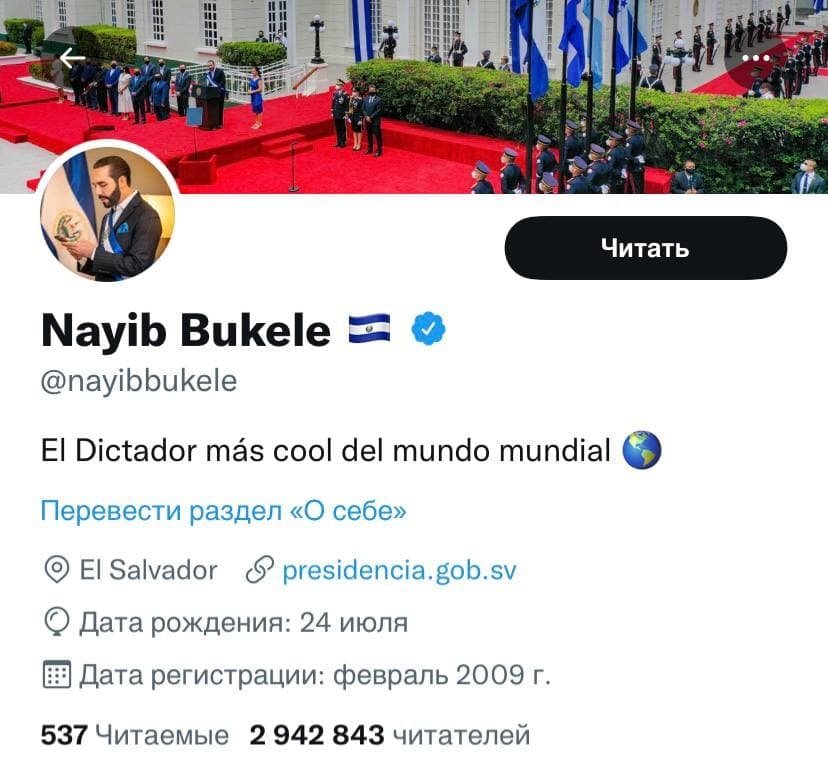828x776 pixels.
Task: Click the location pin icon
Action: click(x=57, y=570)
